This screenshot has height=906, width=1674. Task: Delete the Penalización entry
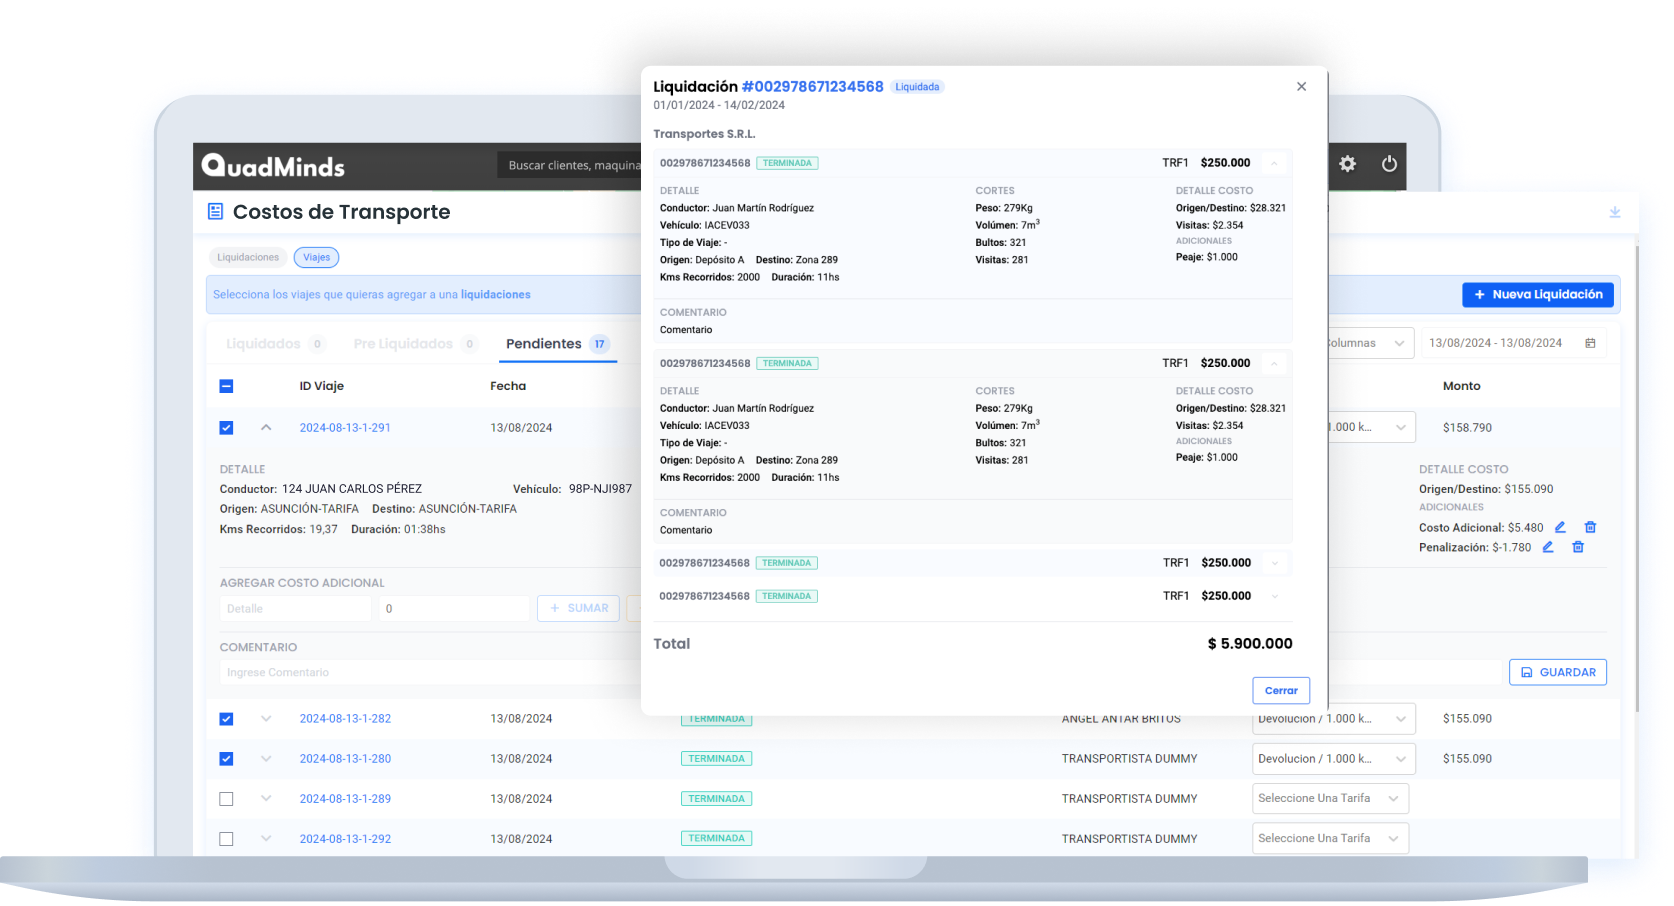[x=1578, y=547]
